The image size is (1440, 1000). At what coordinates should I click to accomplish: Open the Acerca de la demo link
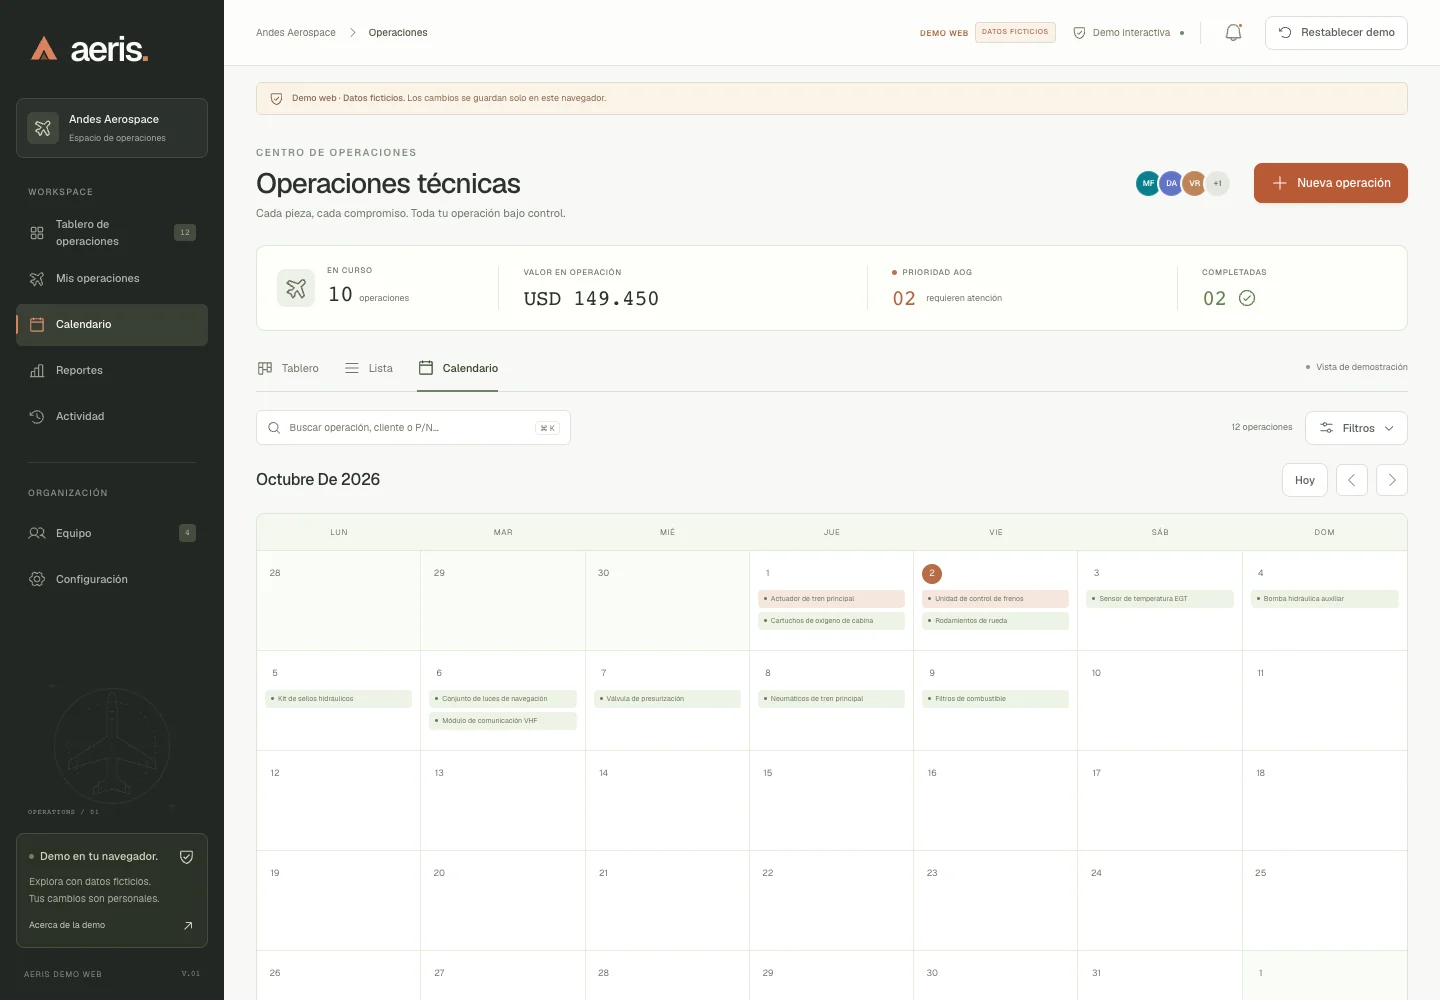[110, 926]
